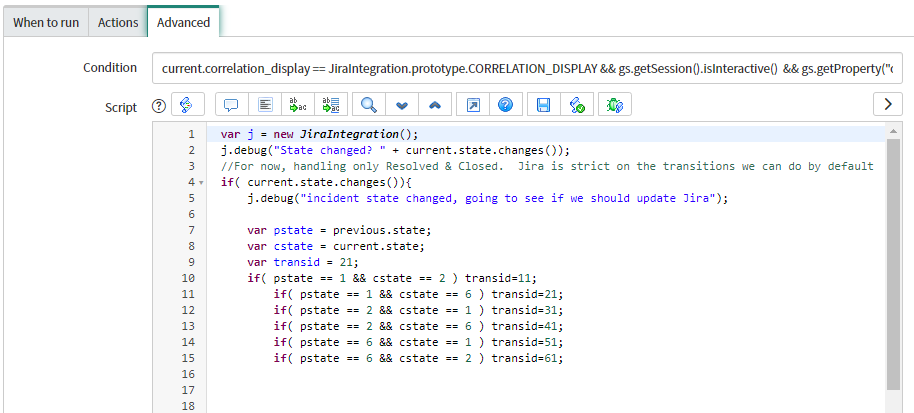Screen dimensions: 914x413
Task: Click the line setting transid=31
Action: coord(419,310)
